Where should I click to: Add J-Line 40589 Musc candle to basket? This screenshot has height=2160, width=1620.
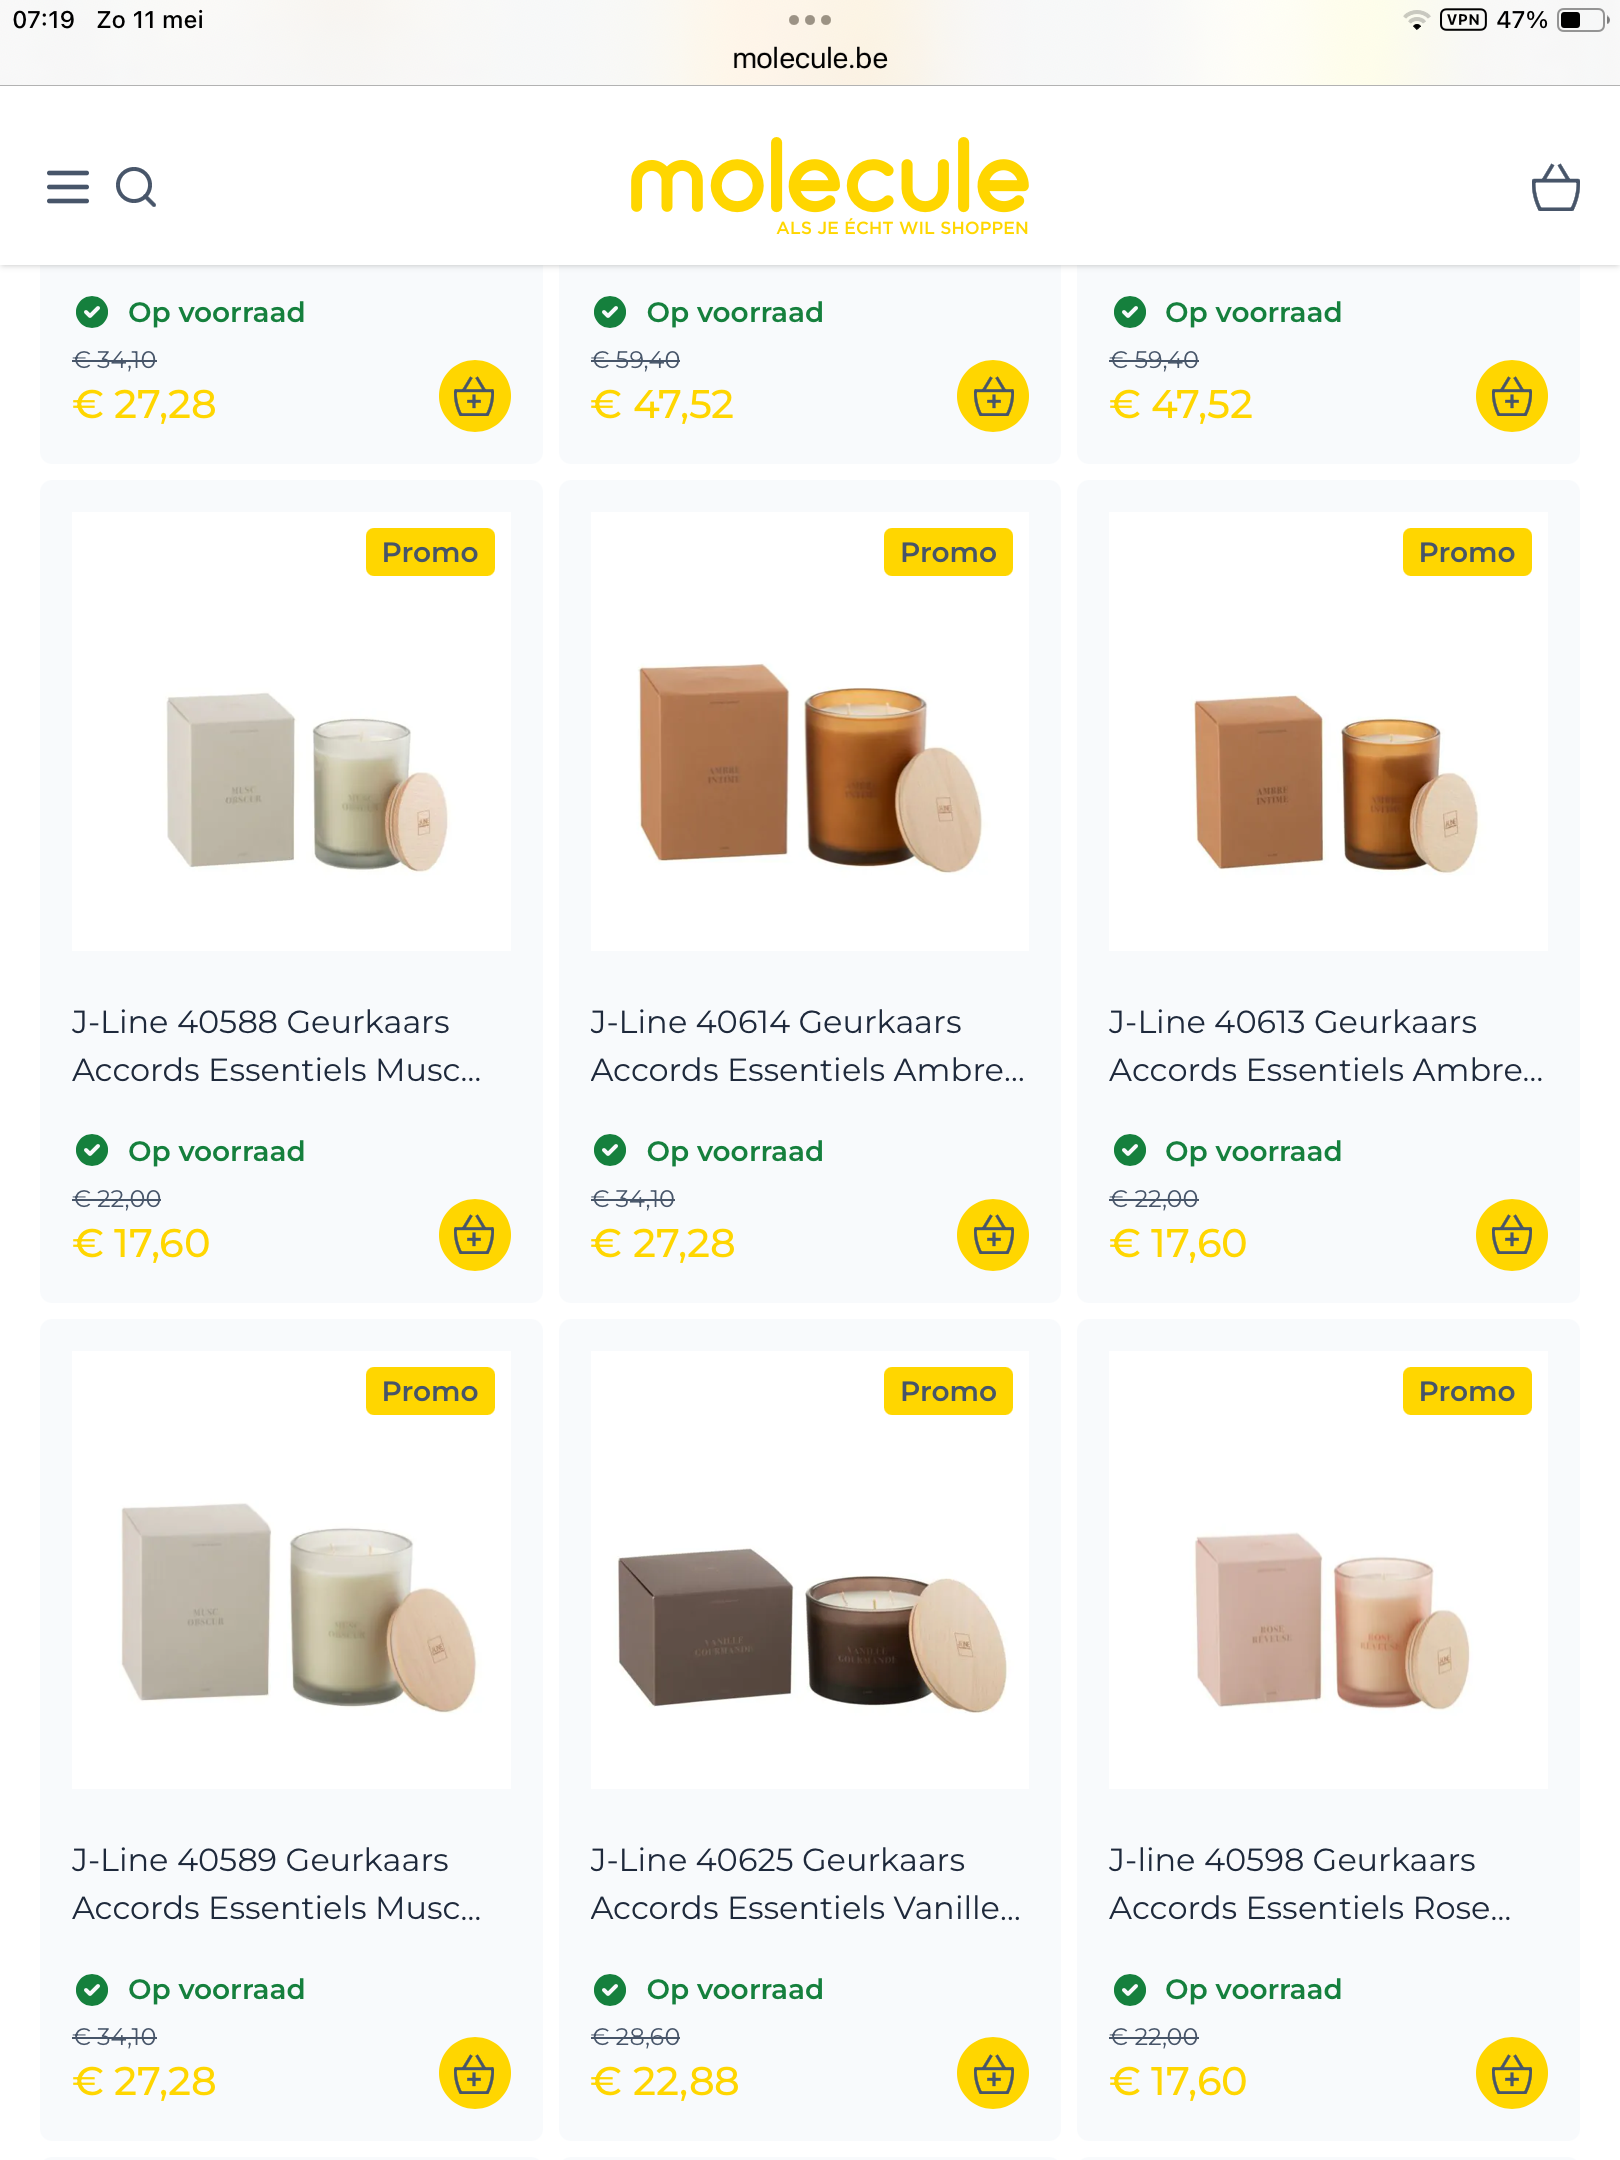click(475, 2073)
